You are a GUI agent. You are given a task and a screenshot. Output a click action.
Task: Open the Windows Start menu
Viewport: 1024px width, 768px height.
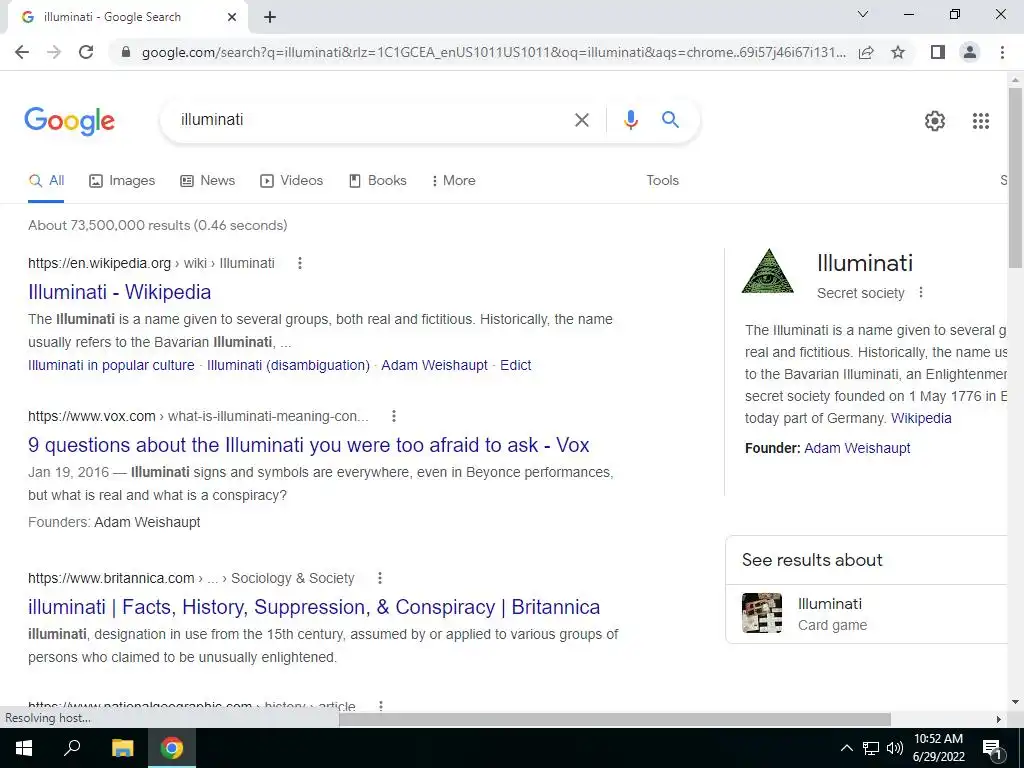pos(24,748)
